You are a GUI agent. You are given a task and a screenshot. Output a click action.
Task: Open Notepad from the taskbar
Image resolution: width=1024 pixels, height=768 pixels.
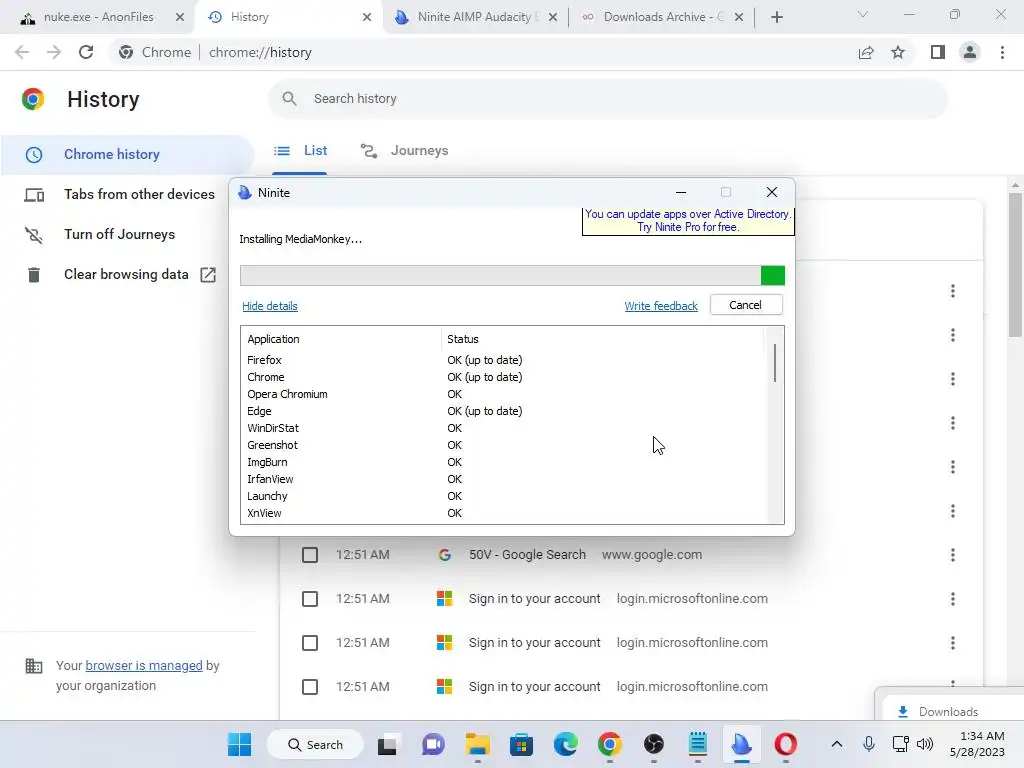click(x=697, y=744)
